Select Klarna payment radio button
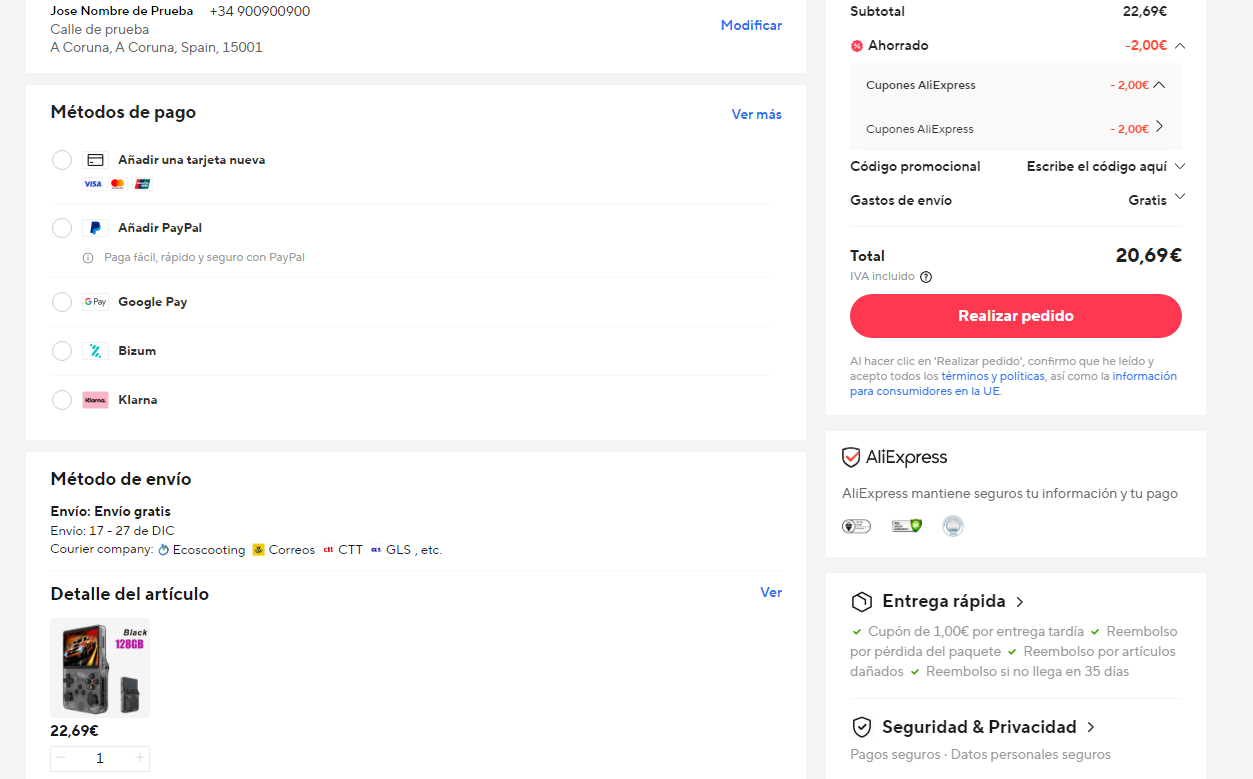This screenshot has width=1253, height=779. pos(62,400)
